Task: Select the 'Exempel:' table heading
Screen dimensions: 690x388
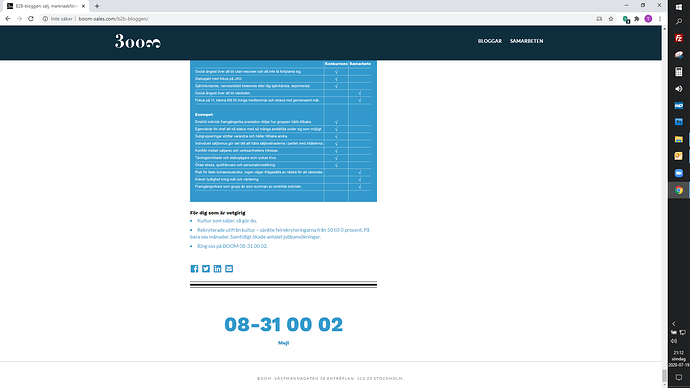Action: point(204,114)
